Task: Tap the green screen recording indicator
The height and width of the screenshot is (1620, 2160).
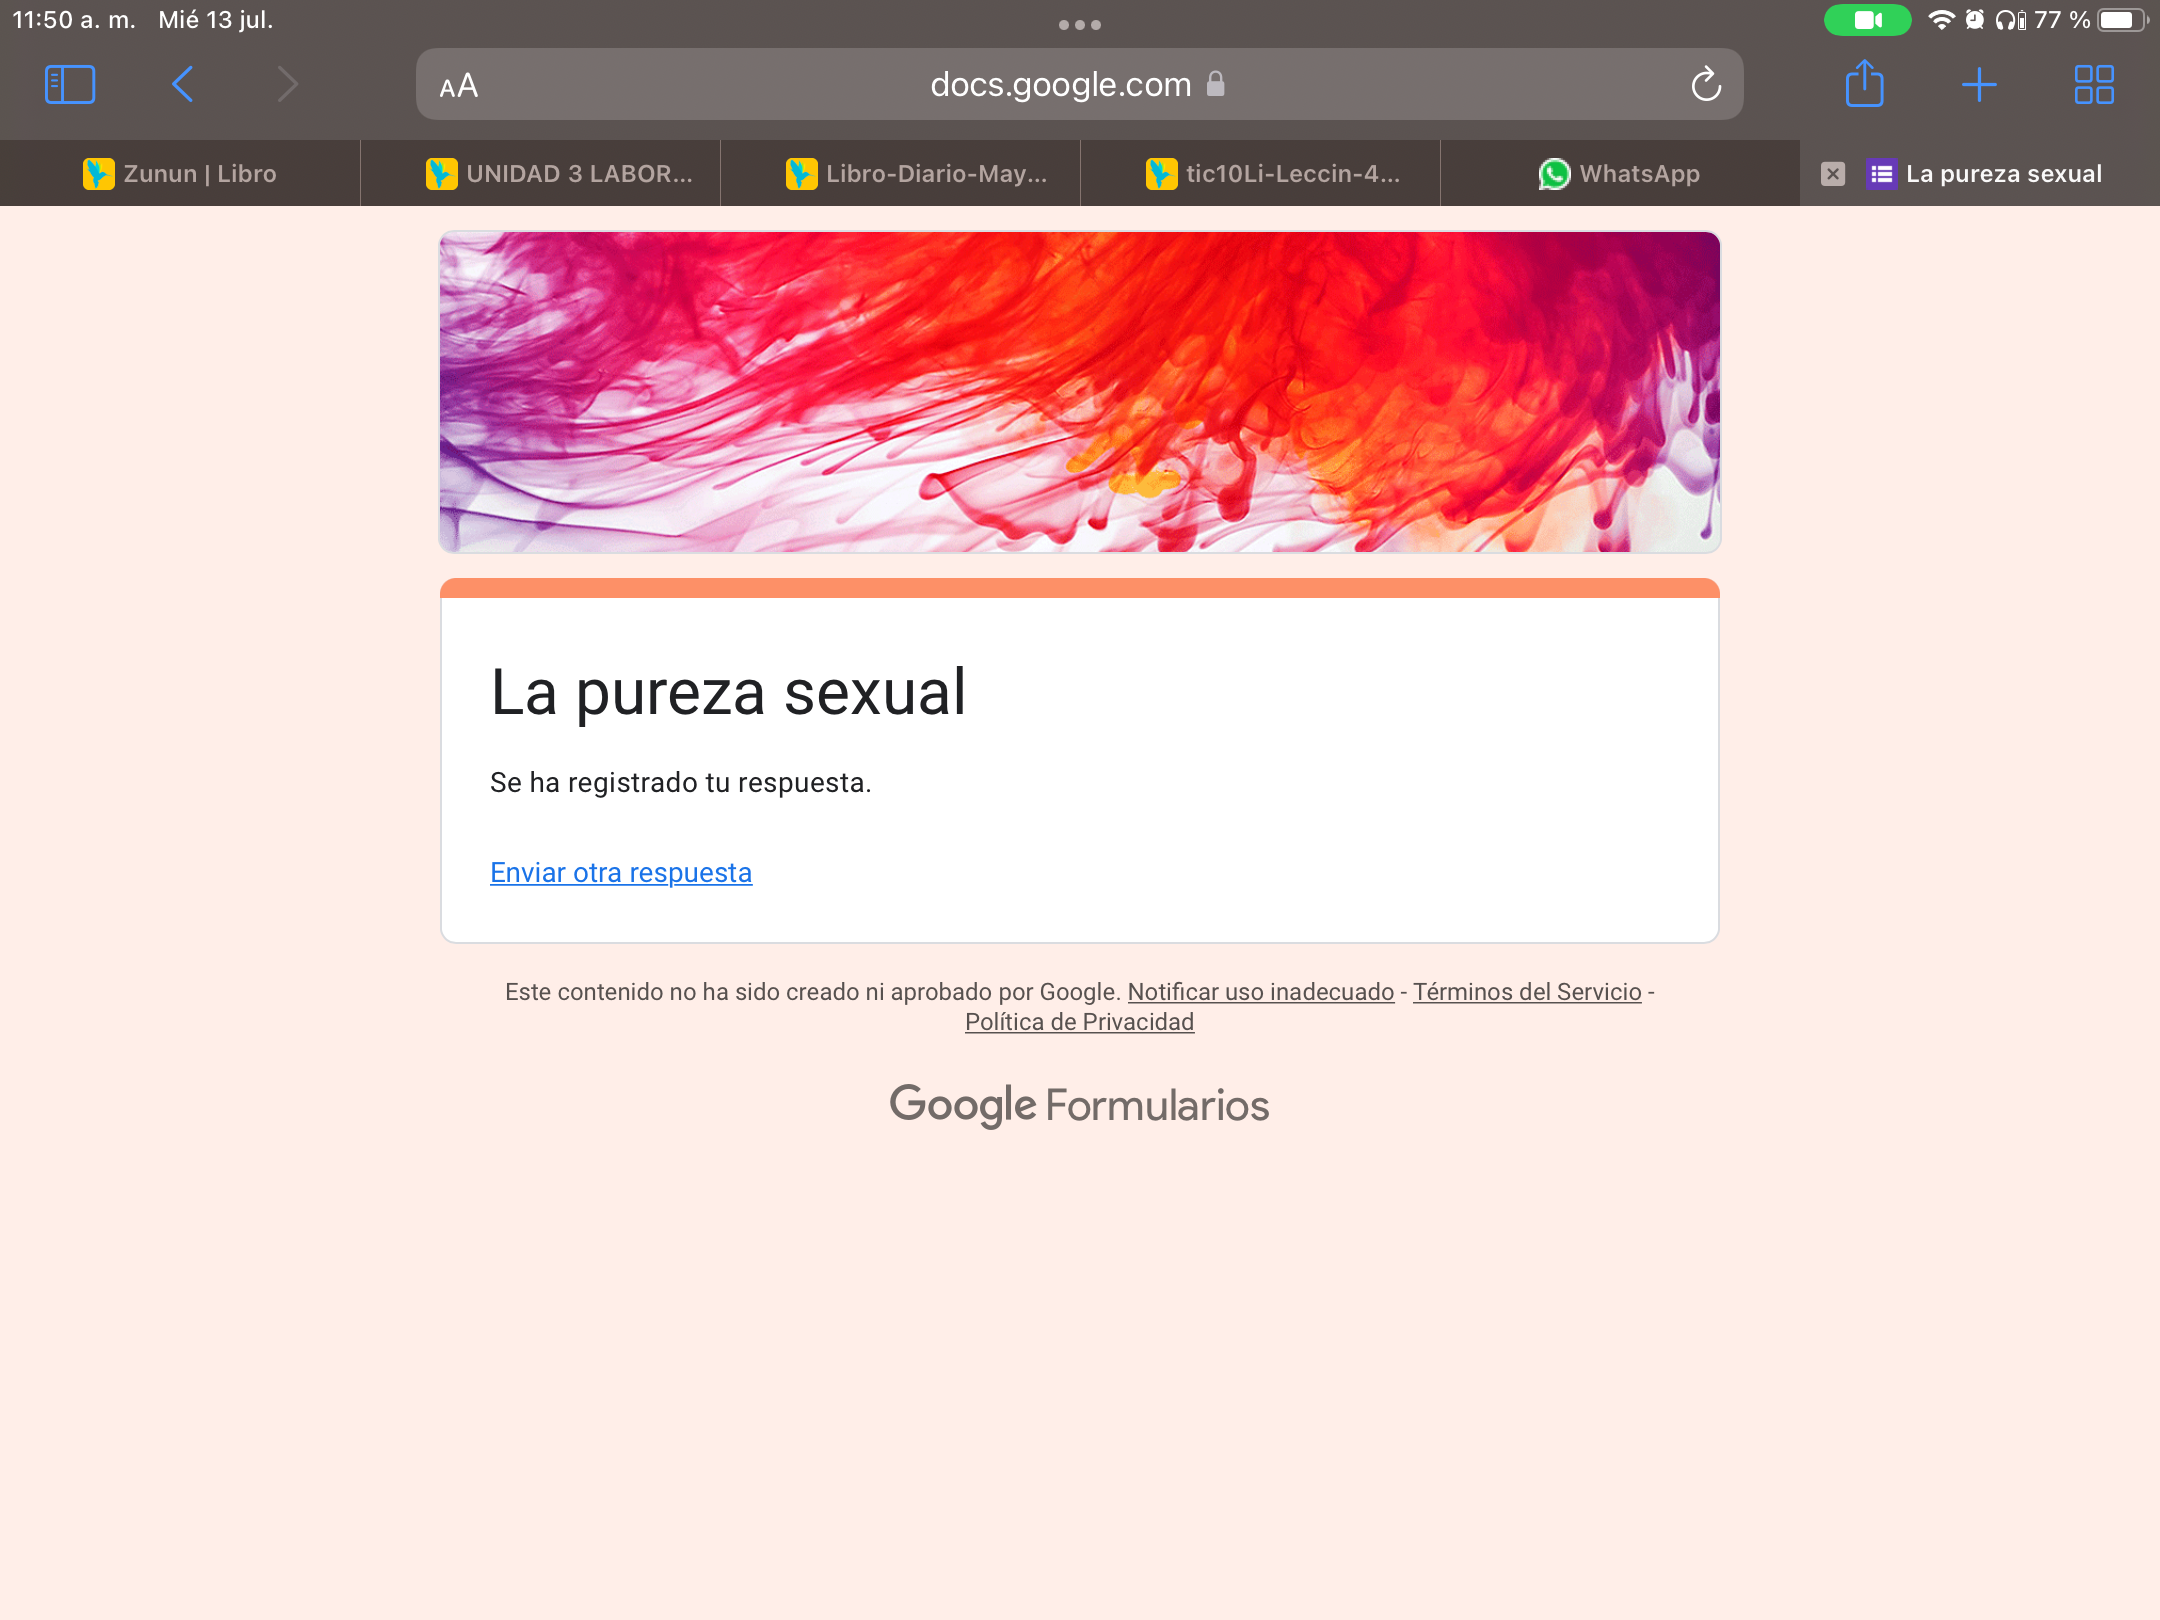Action: tap(1867, 20)
